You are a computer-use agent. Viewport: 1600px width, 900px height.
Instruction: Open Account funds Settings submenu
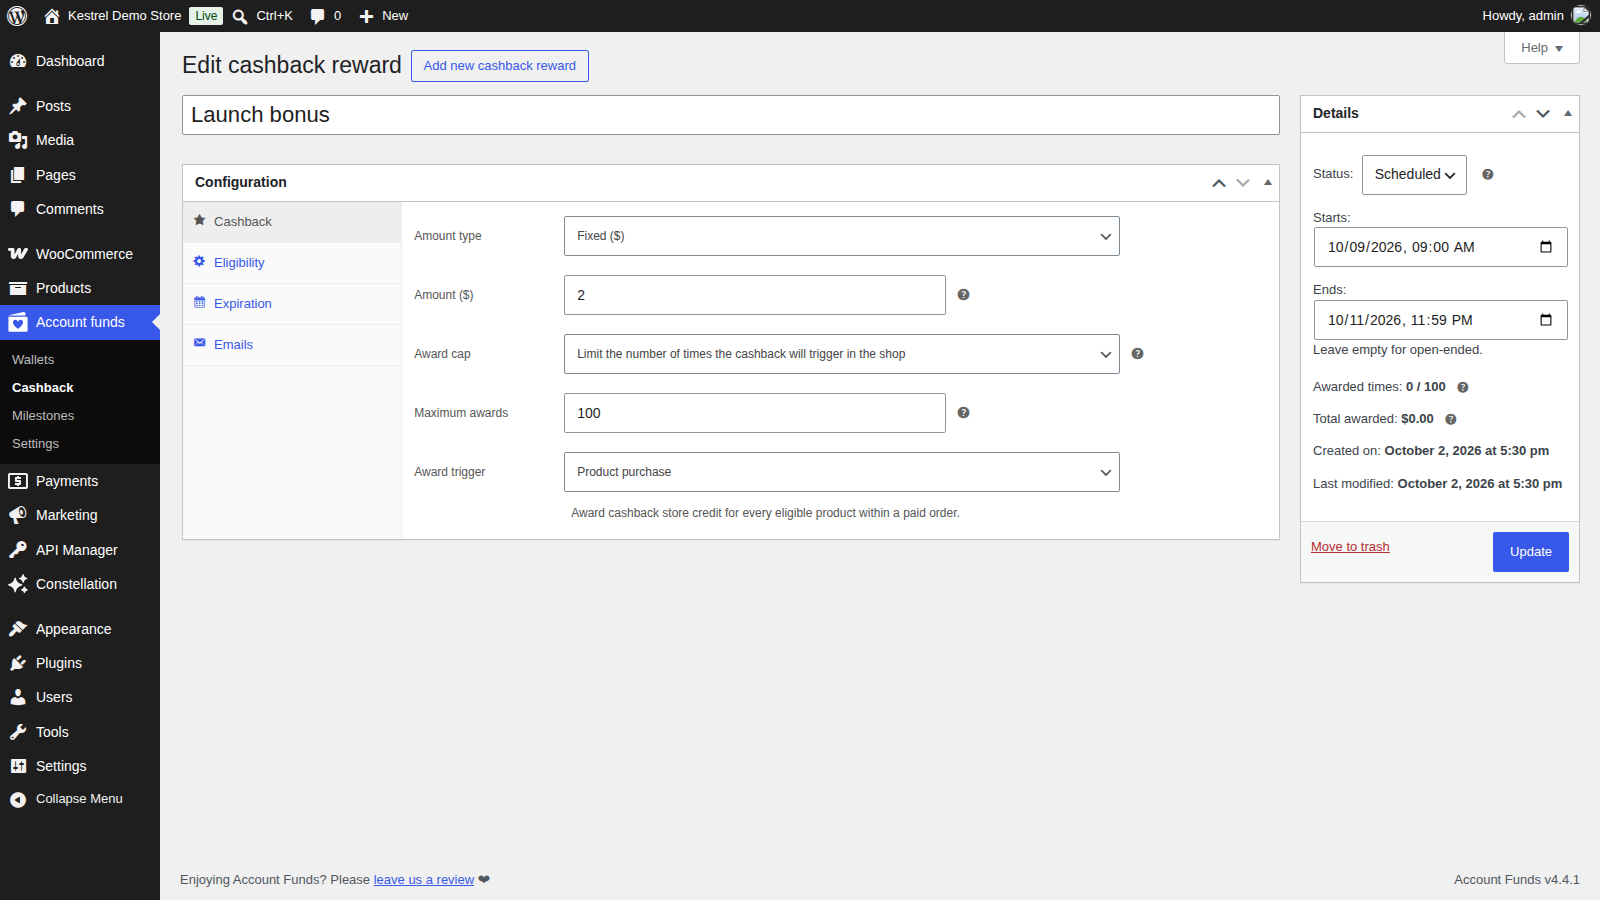click(x=80, y=444)
